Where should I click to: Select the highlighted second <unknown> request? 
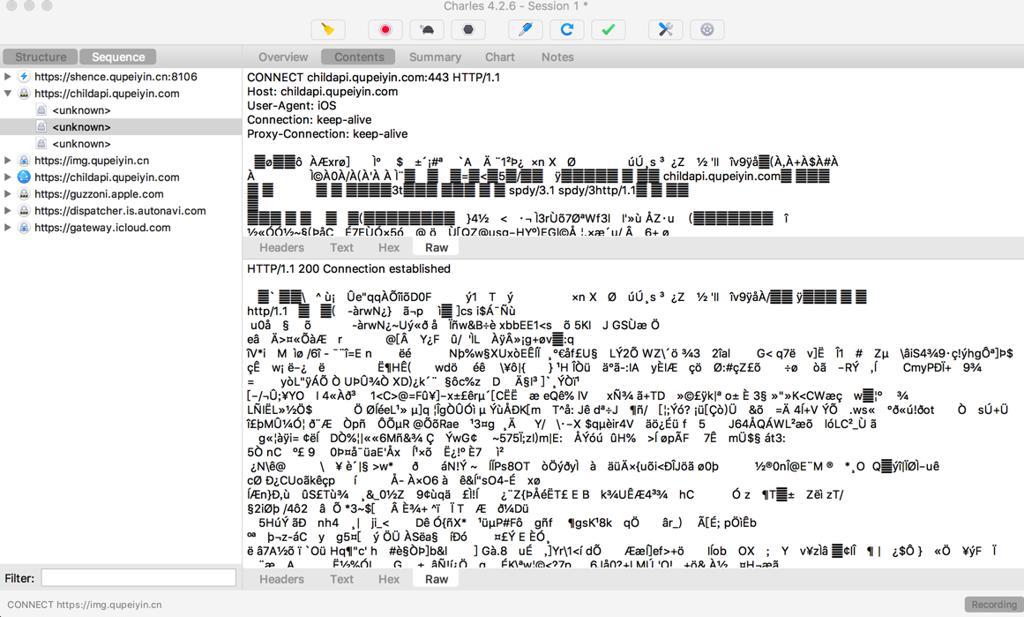click(x=121, y=127)
